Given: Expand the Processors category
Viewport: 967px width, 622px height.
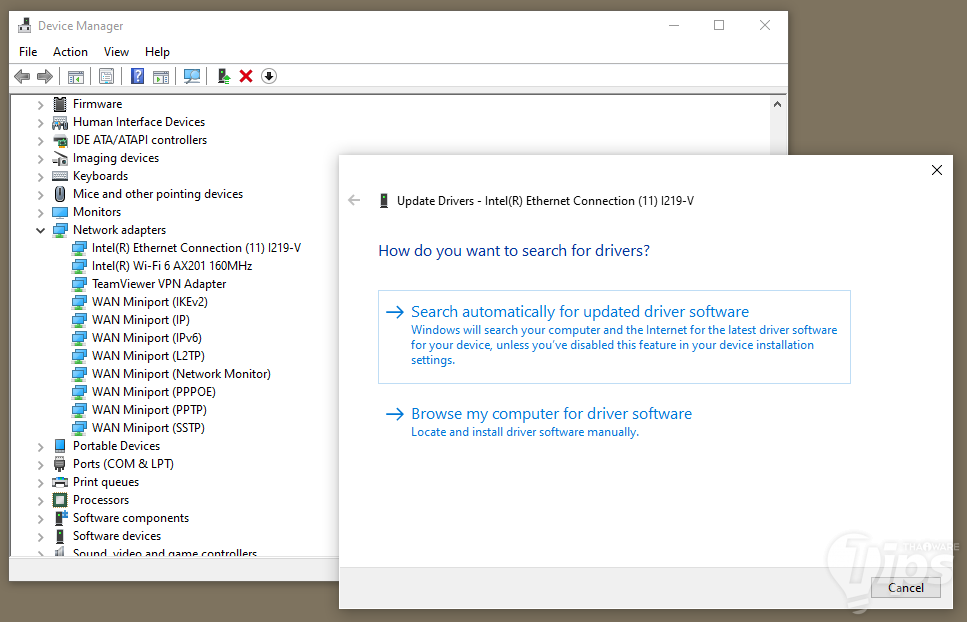Looking at the screenshot, I should tap(41, 500).
